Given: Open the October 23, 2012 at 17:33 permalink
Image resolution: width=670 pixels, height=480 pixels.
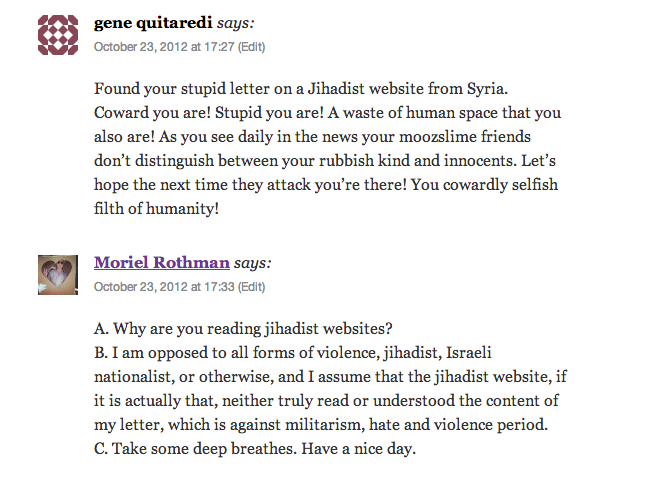Looking at the screenshot, I should 163,286.
